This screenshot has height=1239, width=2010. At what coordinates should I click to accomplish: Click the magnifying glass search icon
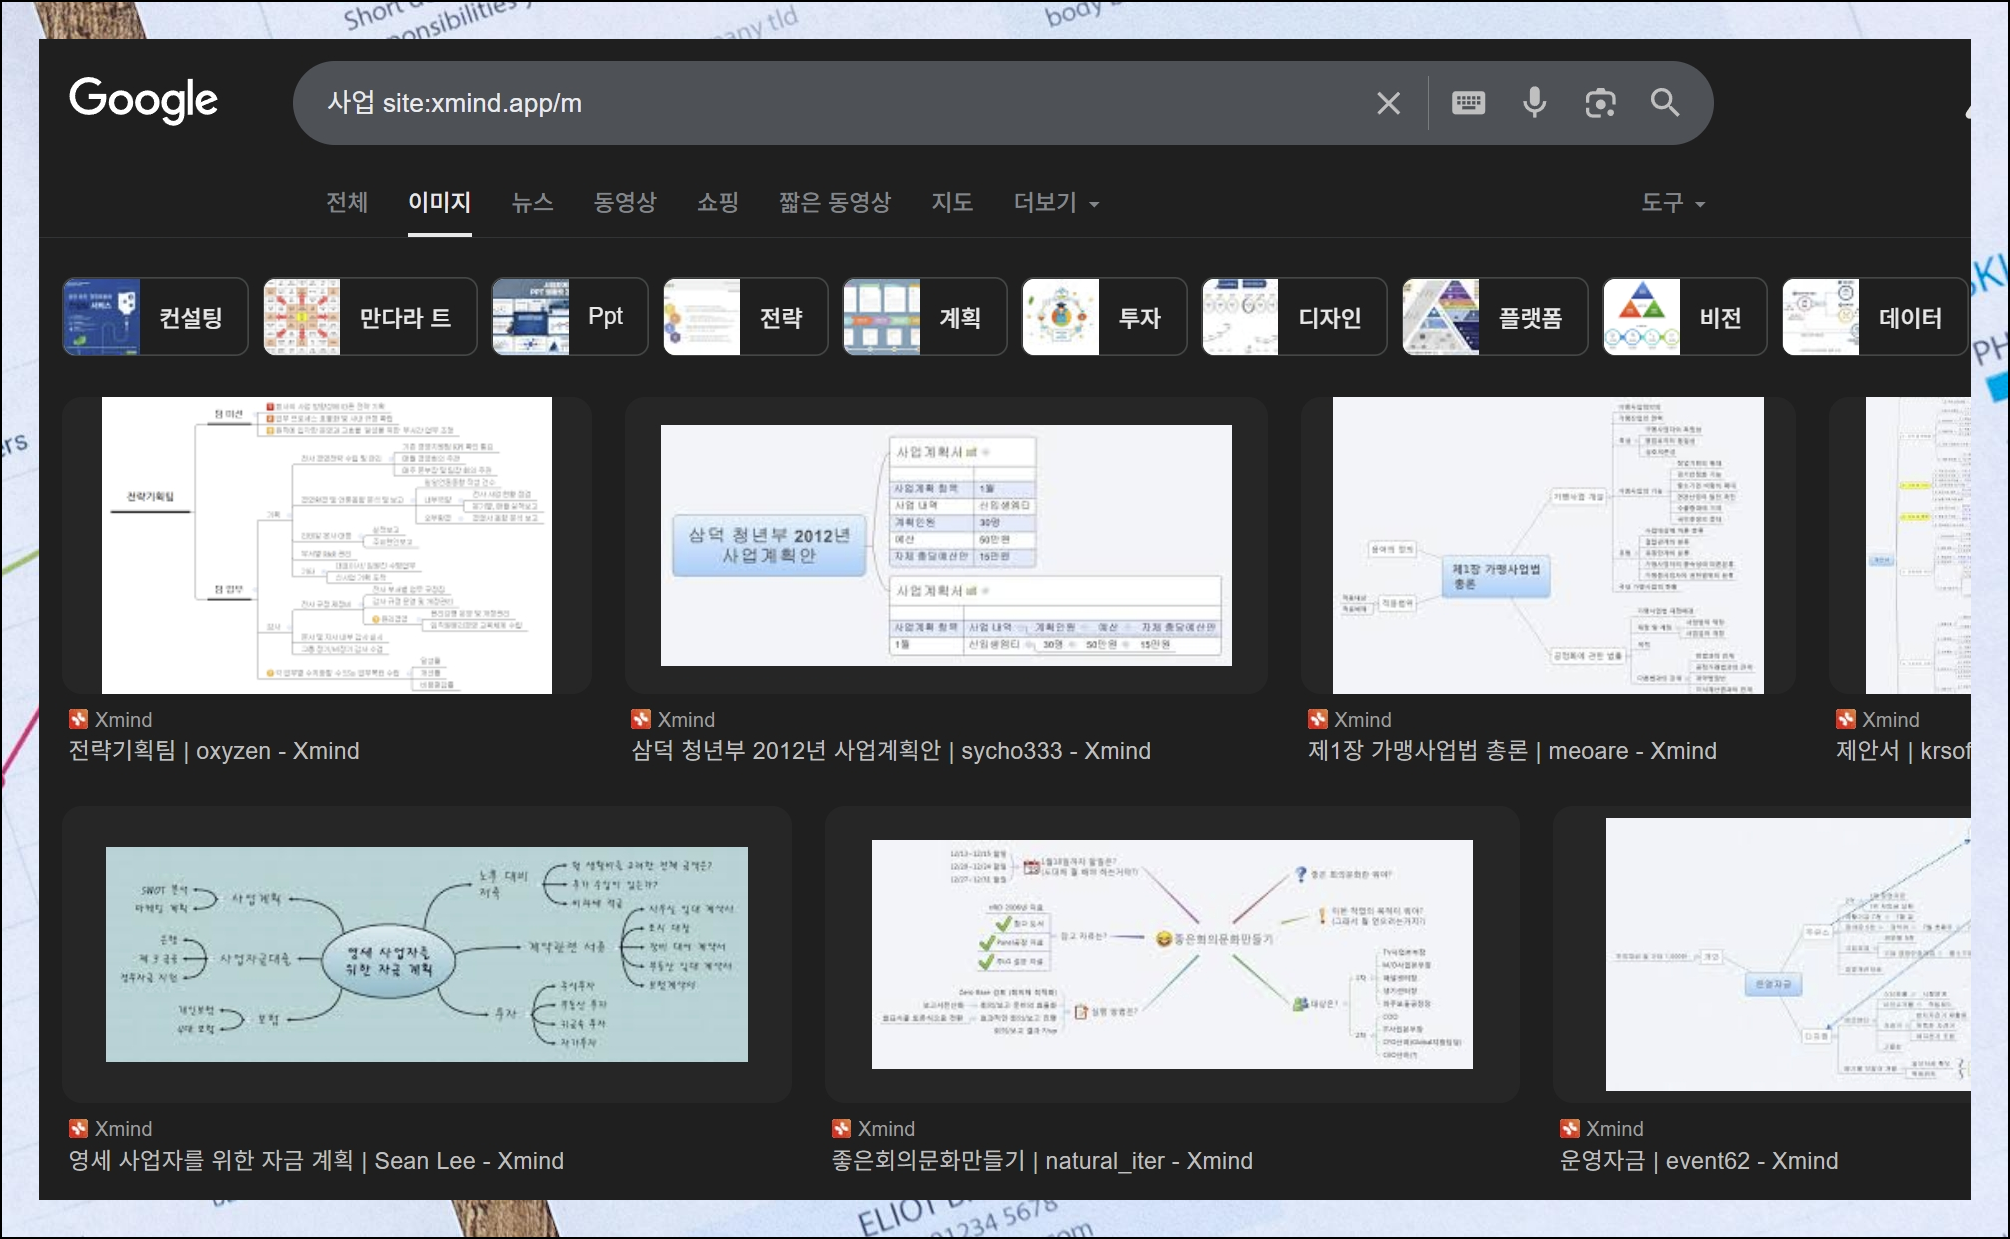pos(1665,103)
